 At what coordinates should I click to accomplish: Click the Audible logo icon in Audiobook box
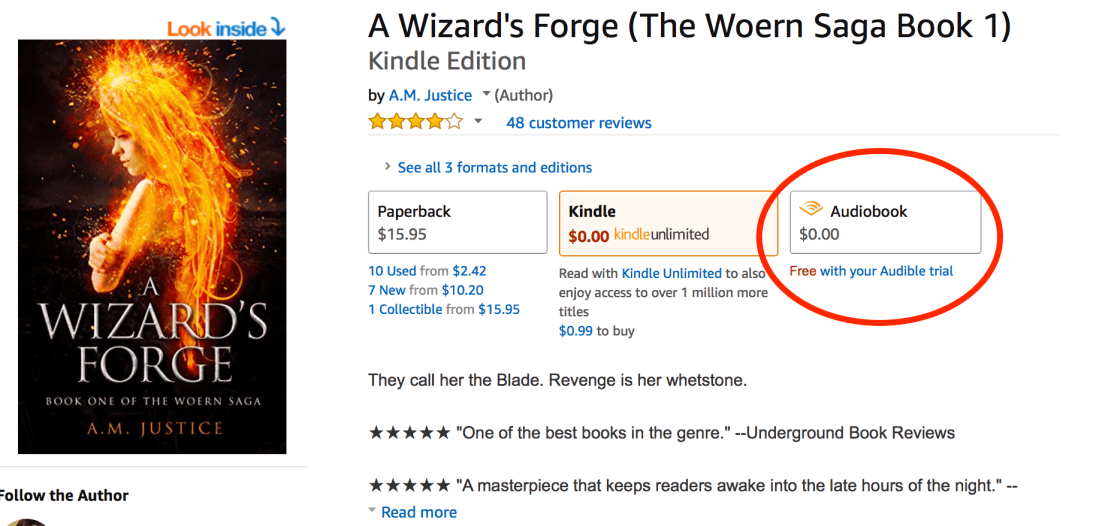pyautogui.click(x=811, y=211)
